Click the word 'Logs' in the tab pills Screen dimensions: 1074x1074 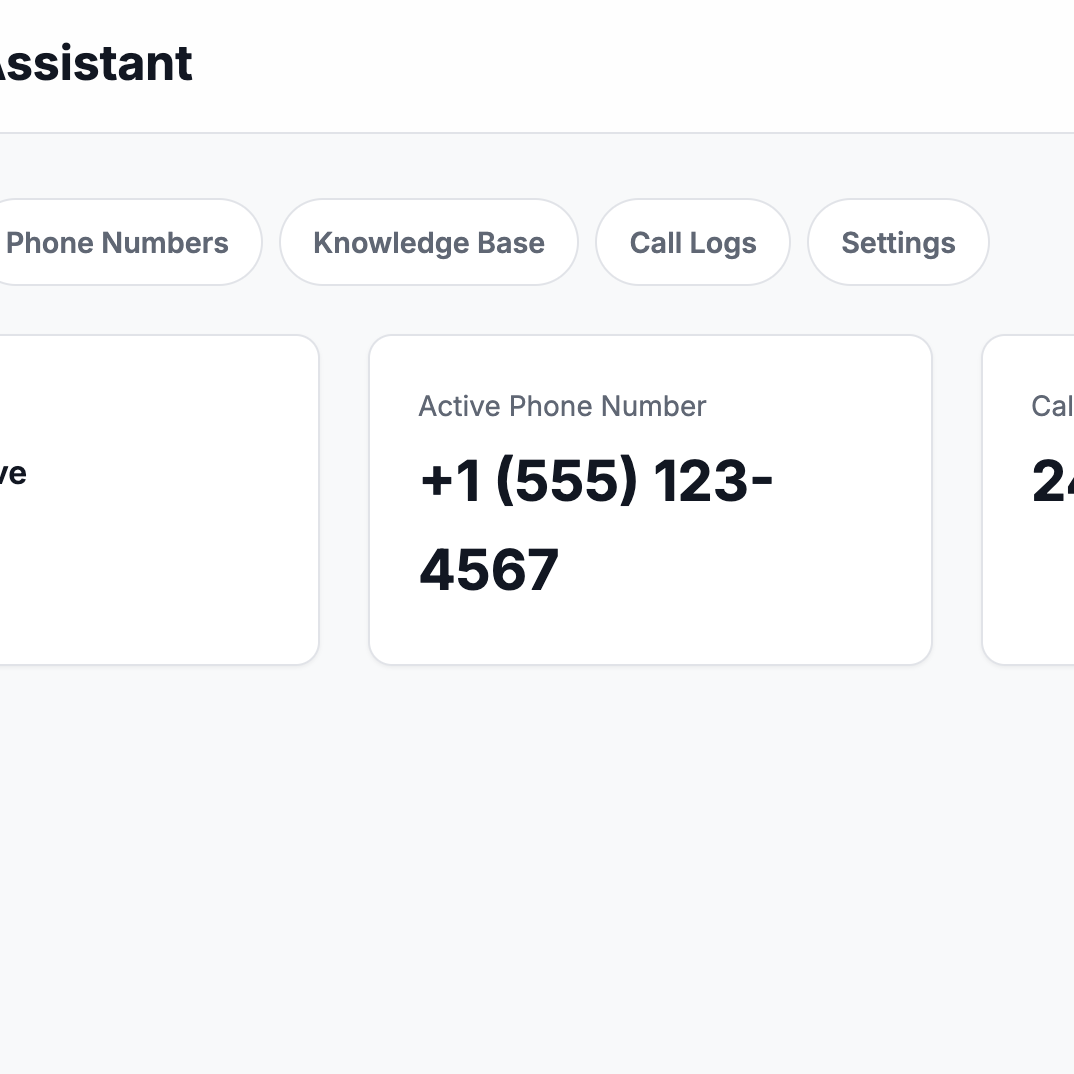[724, 243]
